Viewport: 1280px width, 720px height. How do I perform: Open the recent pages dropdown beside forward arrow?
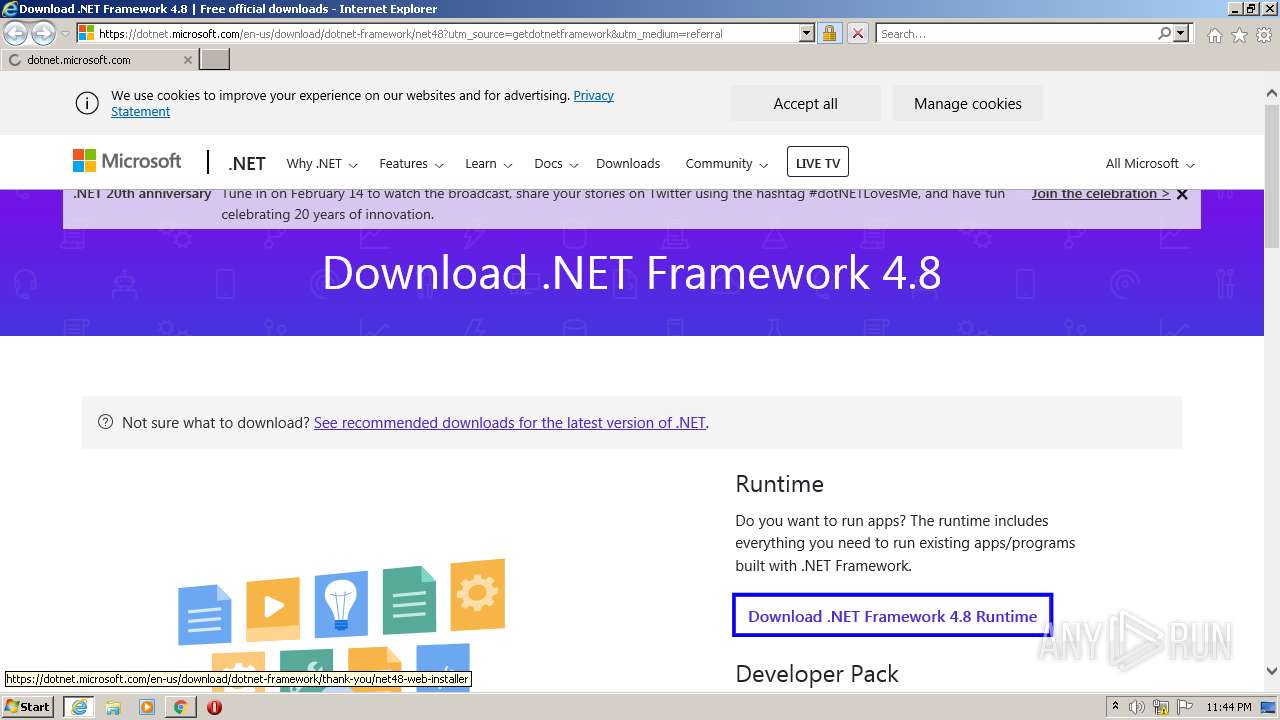tap(65, 34)
